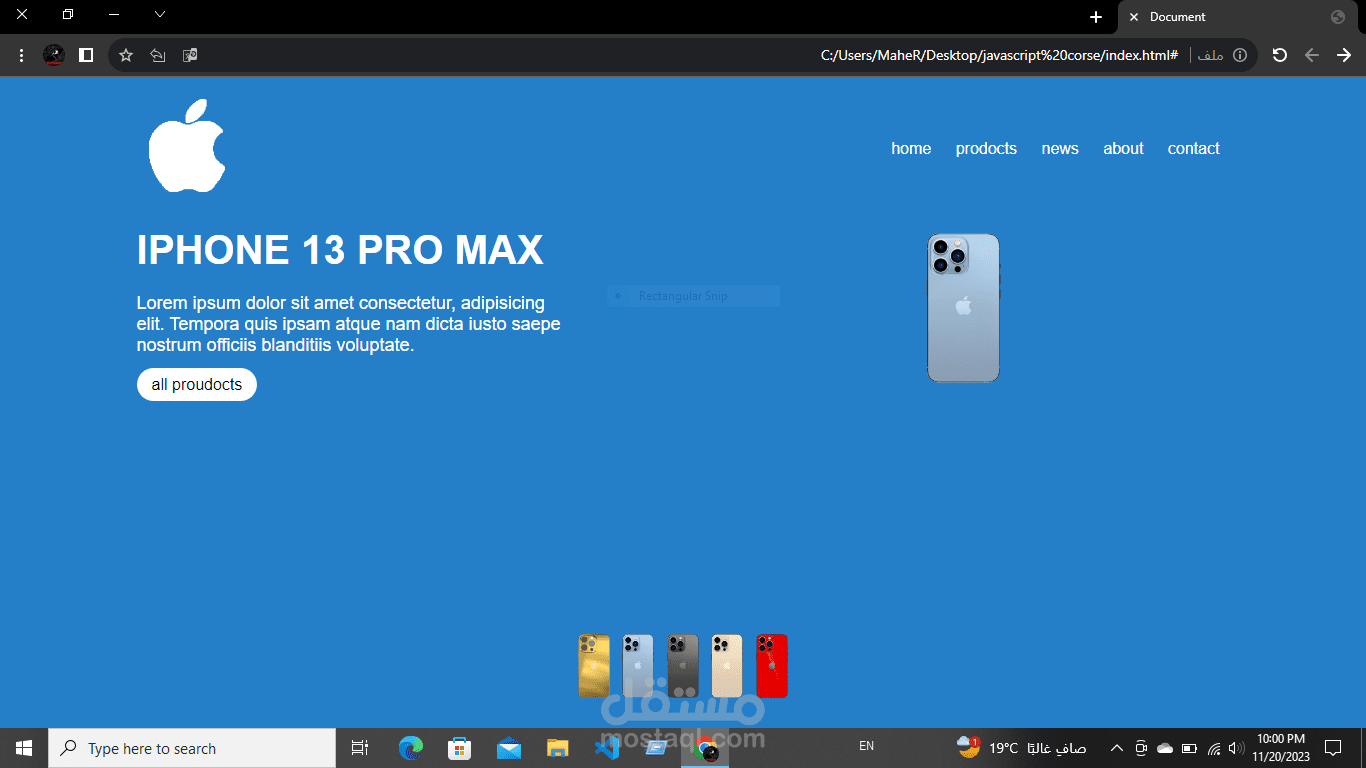Click the address bar URL field
The height and width of the screenshot is (768, 1366).
[685, 55]
